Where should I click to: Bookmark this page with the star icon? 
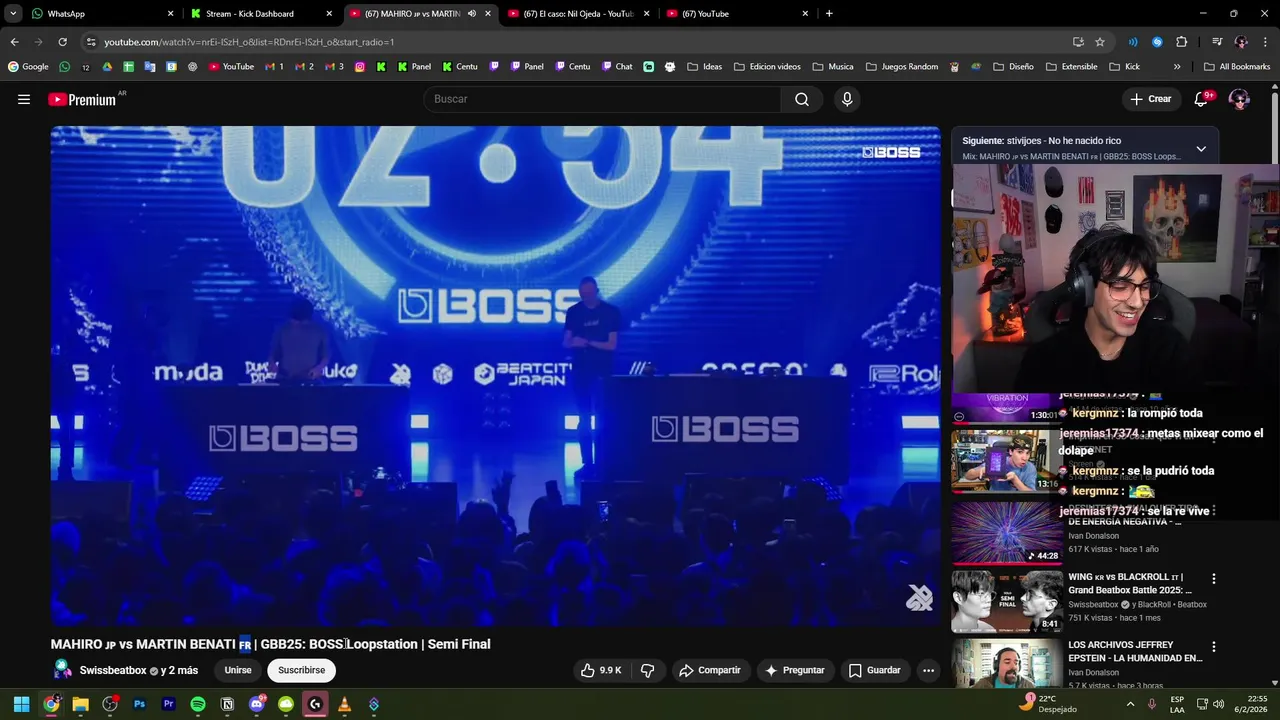[x=1100, y=42]
